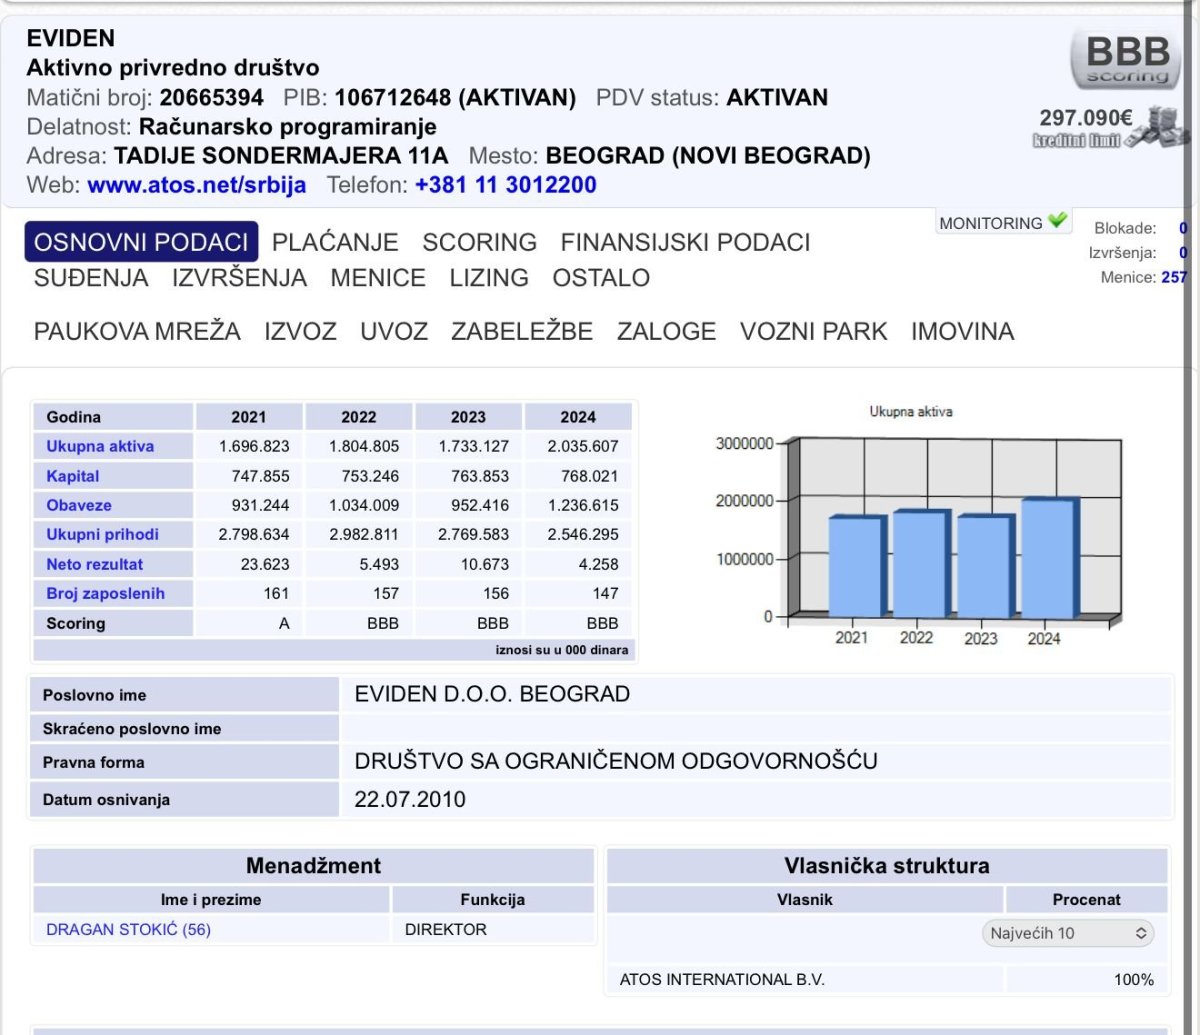The width and height of the screenshot is (1200, 1035).
Task: Click the Menice count 257 link
Action: pos(1174,277)
